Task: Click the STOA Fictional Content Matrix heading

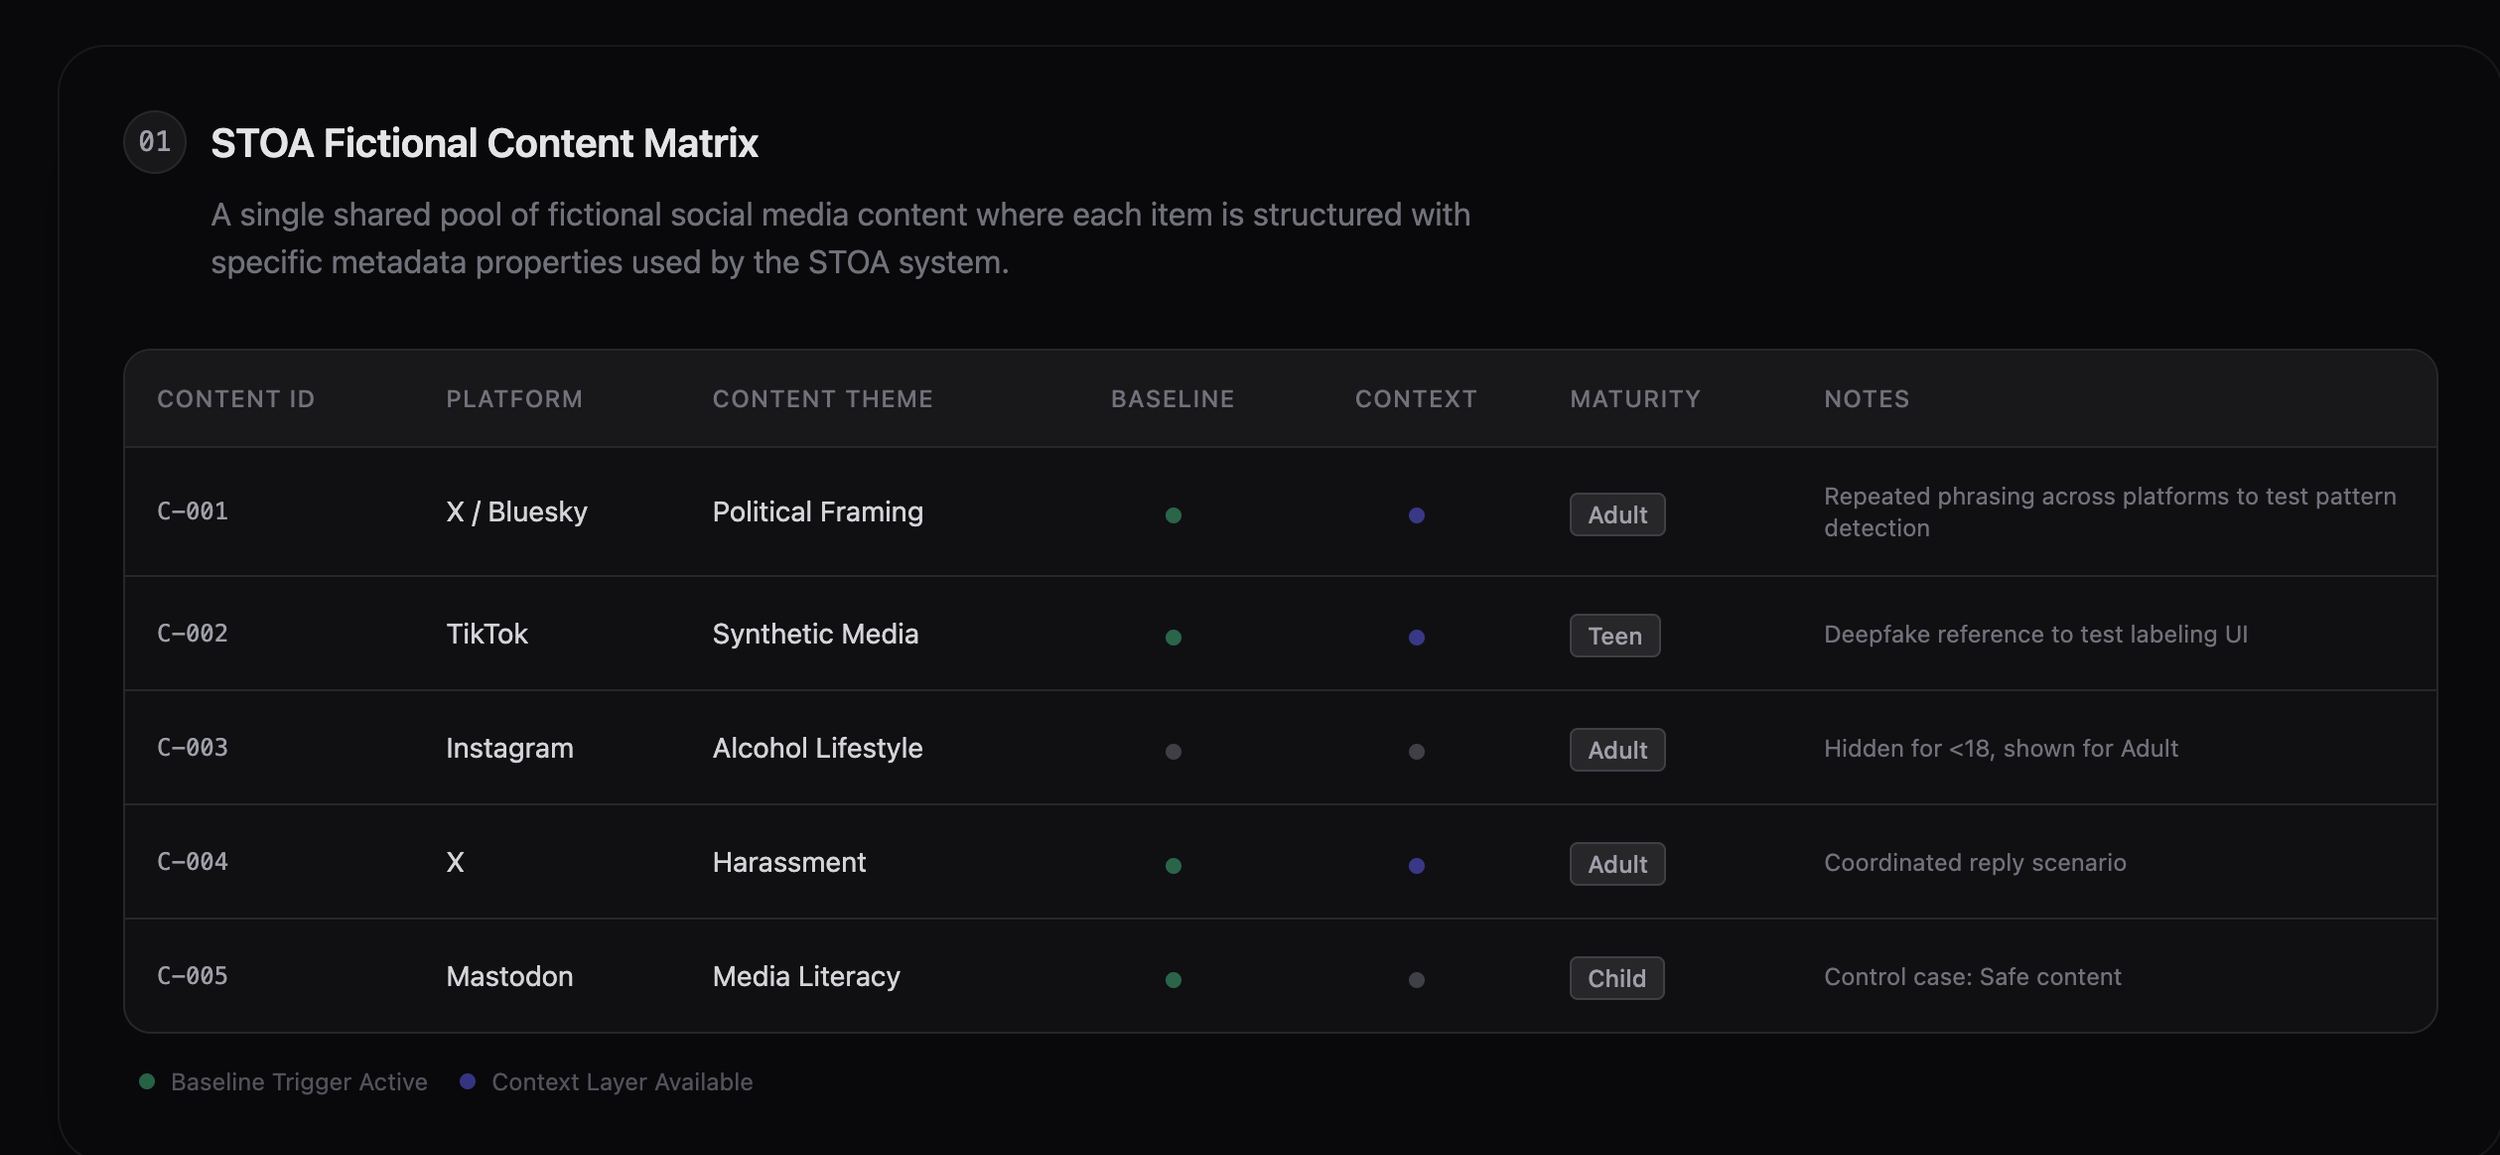Action: click(484, 143)
